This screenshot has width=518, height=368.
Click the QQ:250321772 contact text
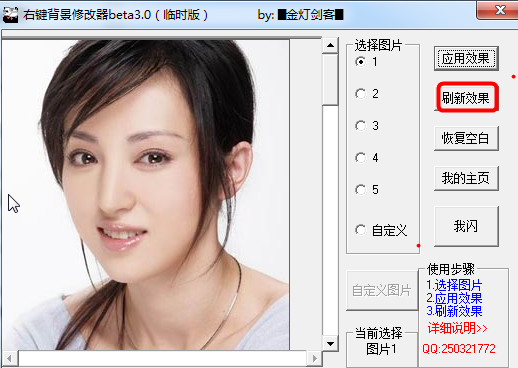click(x=459, y=349)
